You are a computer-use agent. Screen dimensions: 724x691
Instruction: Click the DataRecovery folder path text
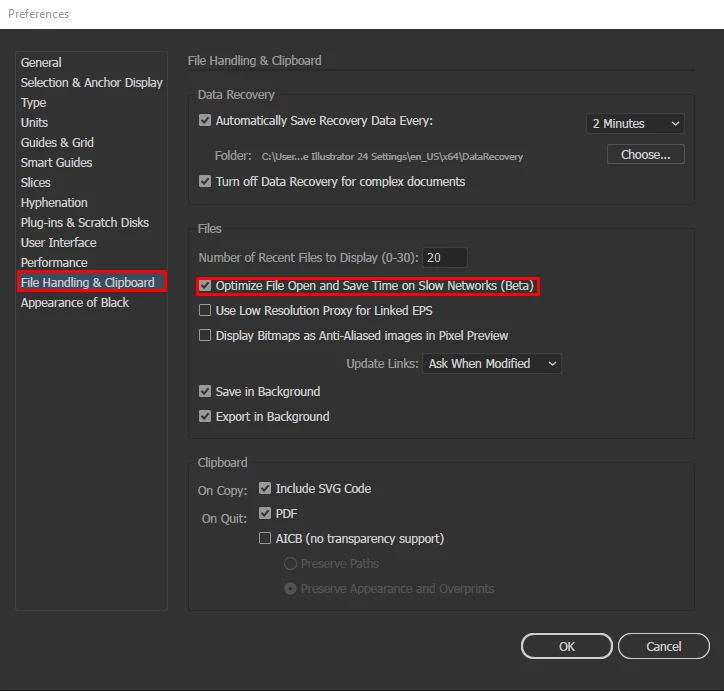392,156
